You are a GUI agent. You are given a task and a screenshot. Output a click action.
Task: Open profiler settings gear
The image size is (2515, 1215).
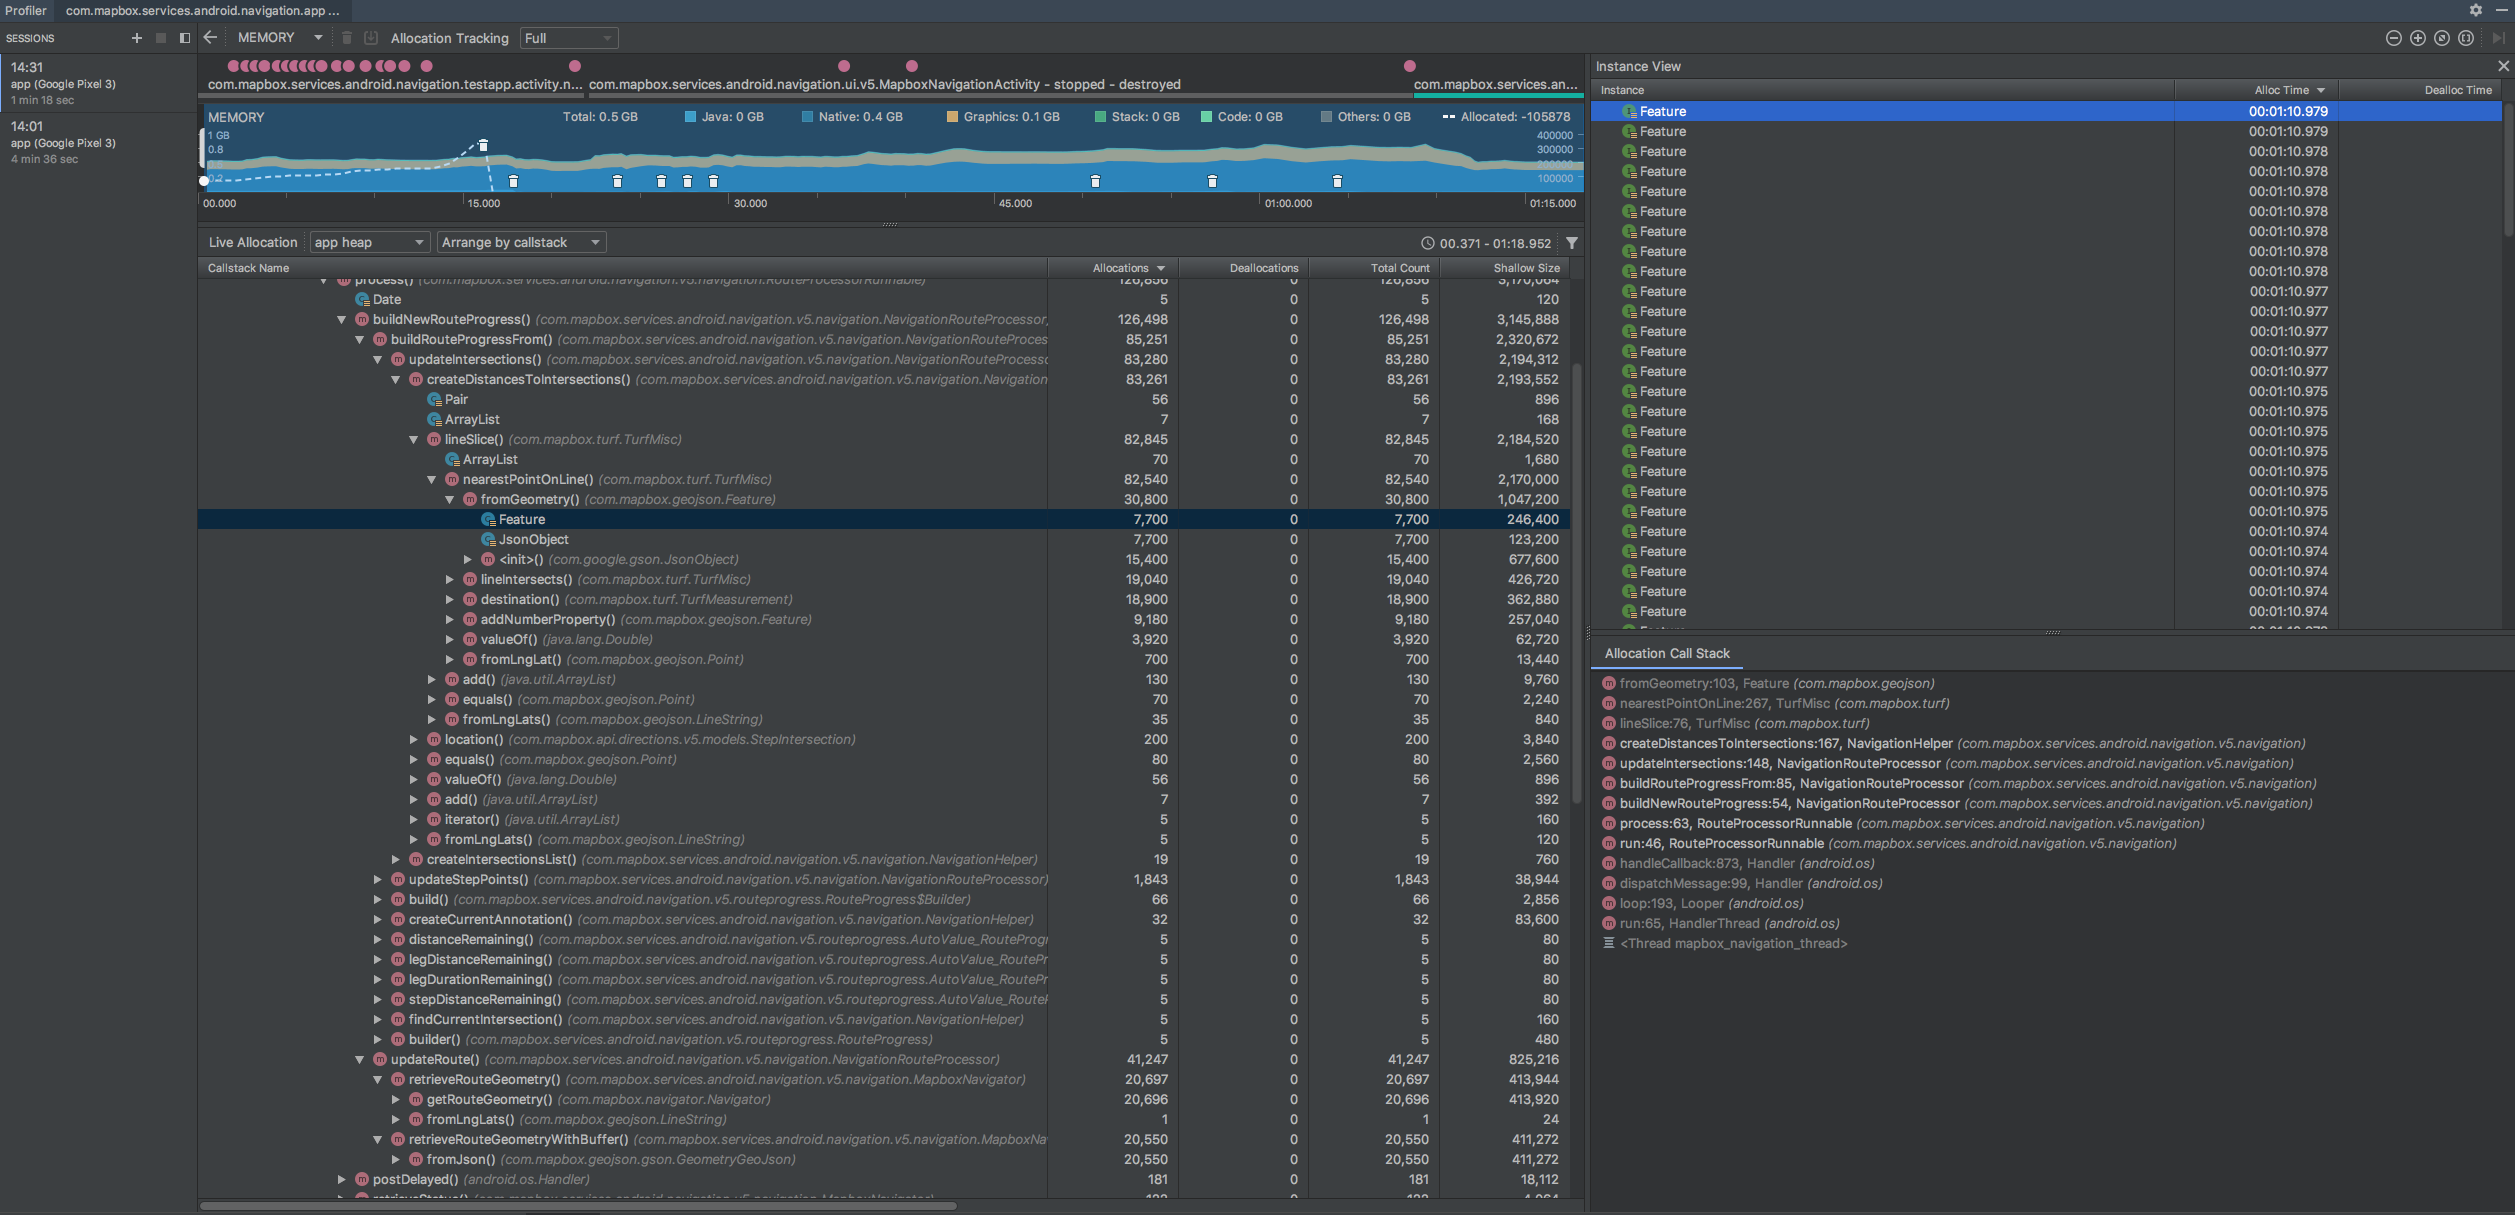point(2476,10)
